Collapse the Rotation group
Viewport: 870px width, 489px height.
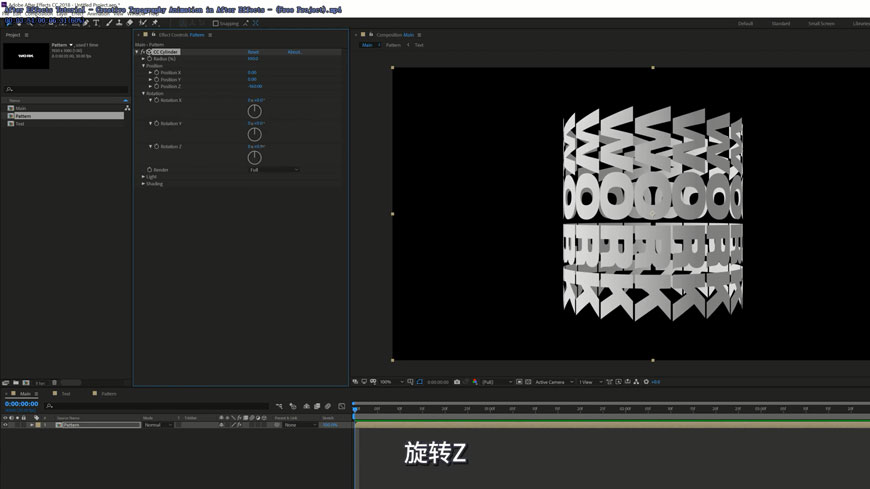(144, 93)
